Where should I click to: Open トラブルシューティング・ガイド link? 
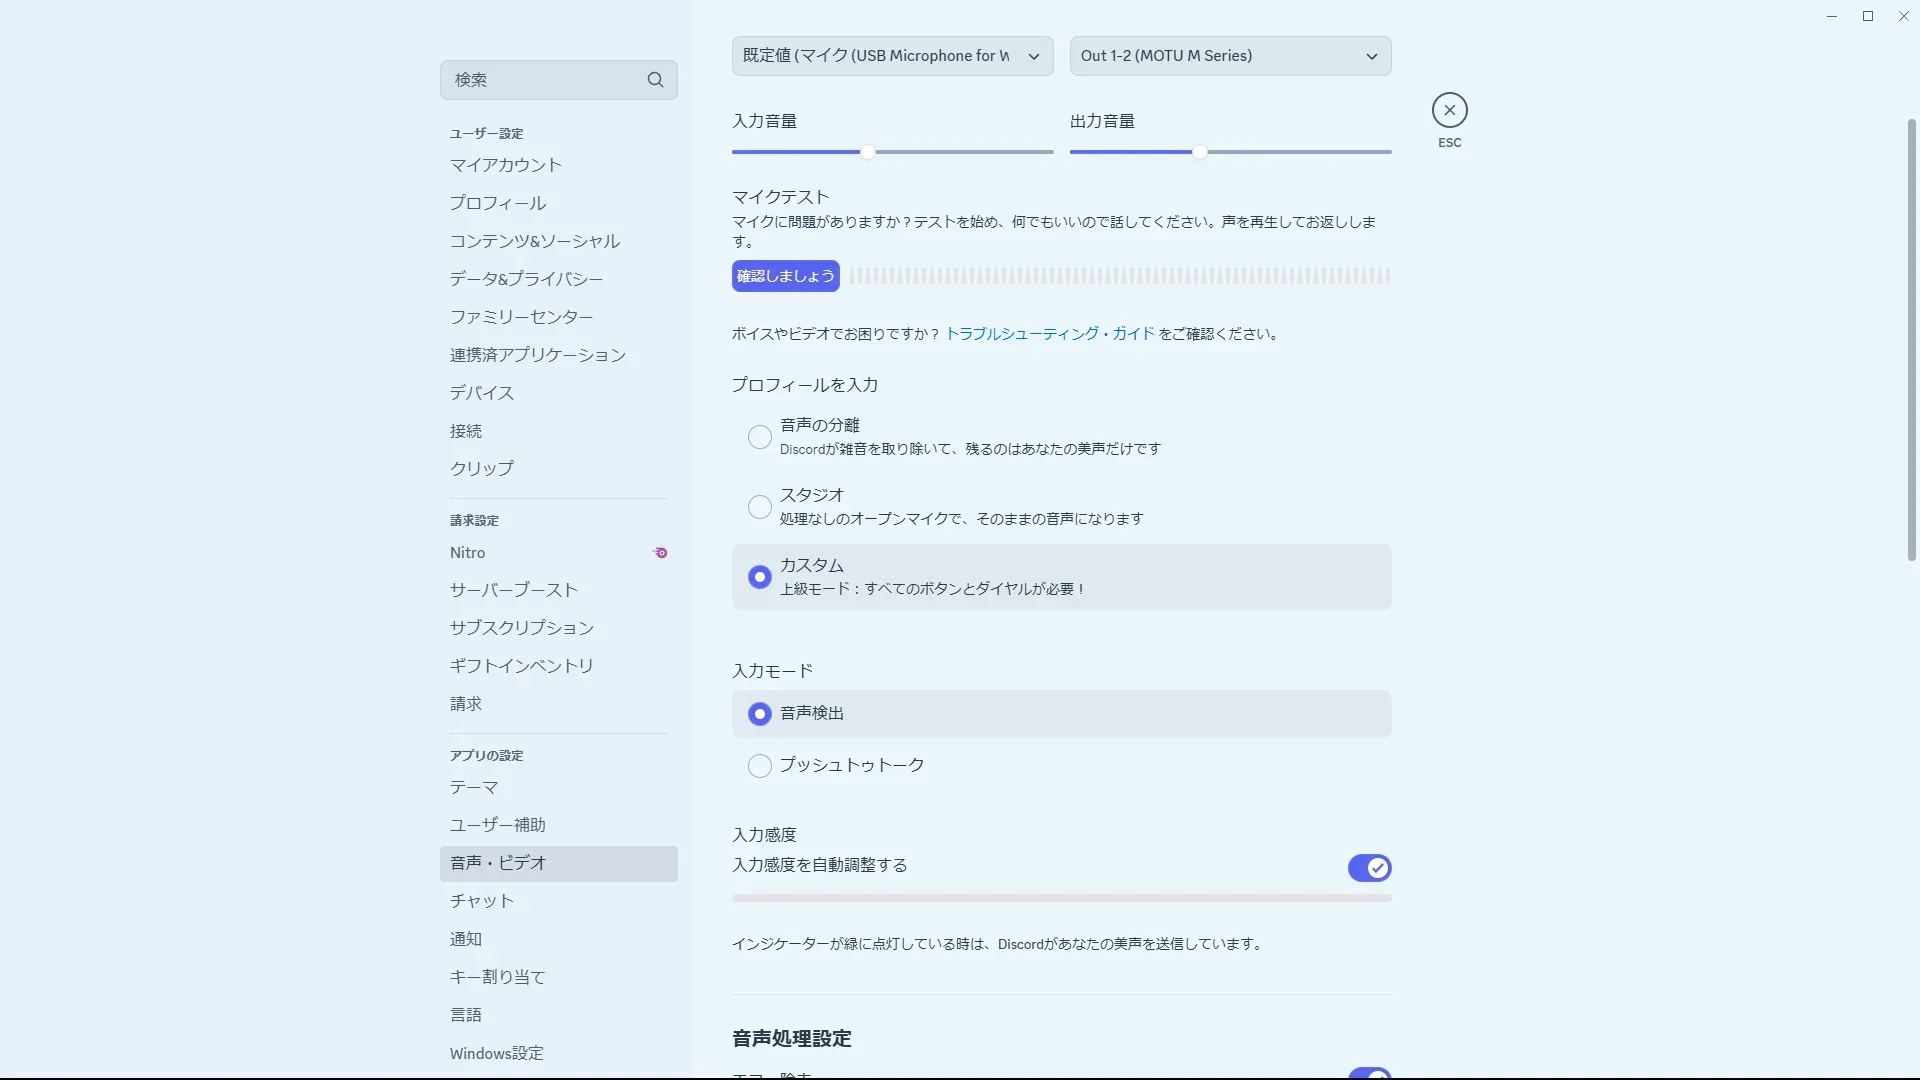tap(1049, 334)
